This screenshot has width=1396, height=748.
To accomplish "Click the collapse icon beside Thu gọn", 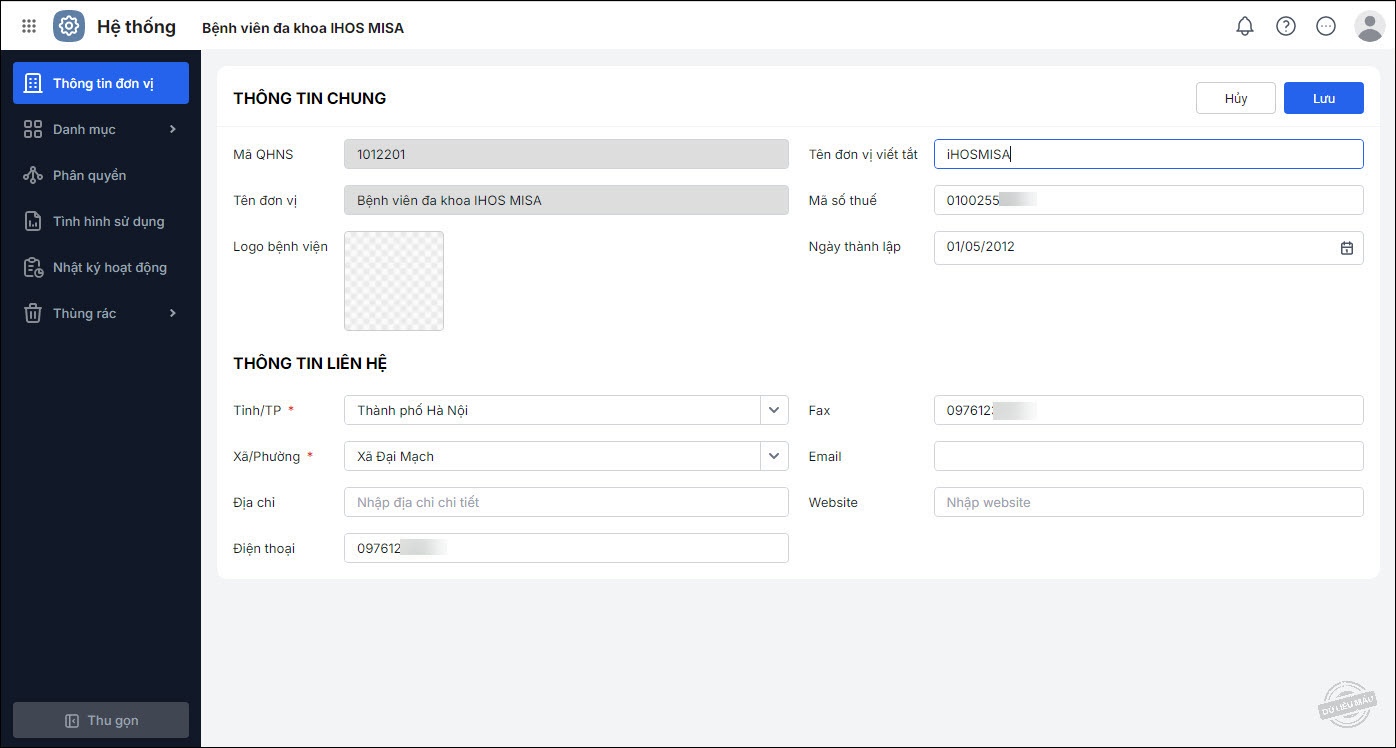I will 72,720.
